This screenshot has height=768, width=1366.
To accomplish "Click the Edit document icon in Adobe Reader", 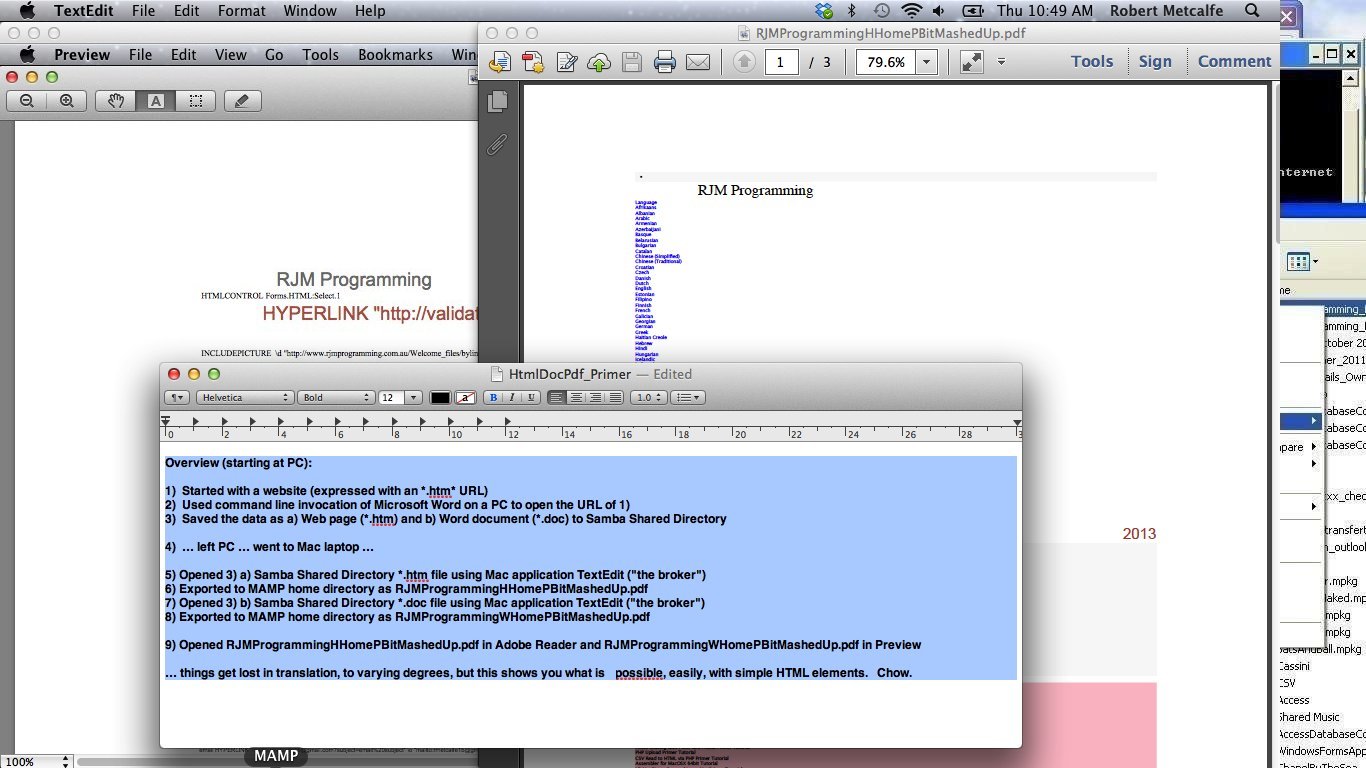I will click(x=566, y=62).
